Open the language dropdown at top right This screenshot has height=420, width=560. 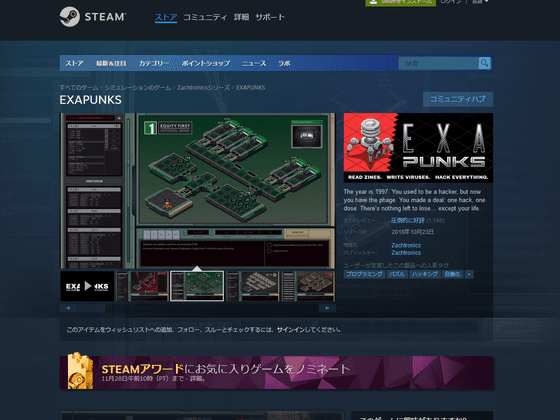tap(480, 2)
